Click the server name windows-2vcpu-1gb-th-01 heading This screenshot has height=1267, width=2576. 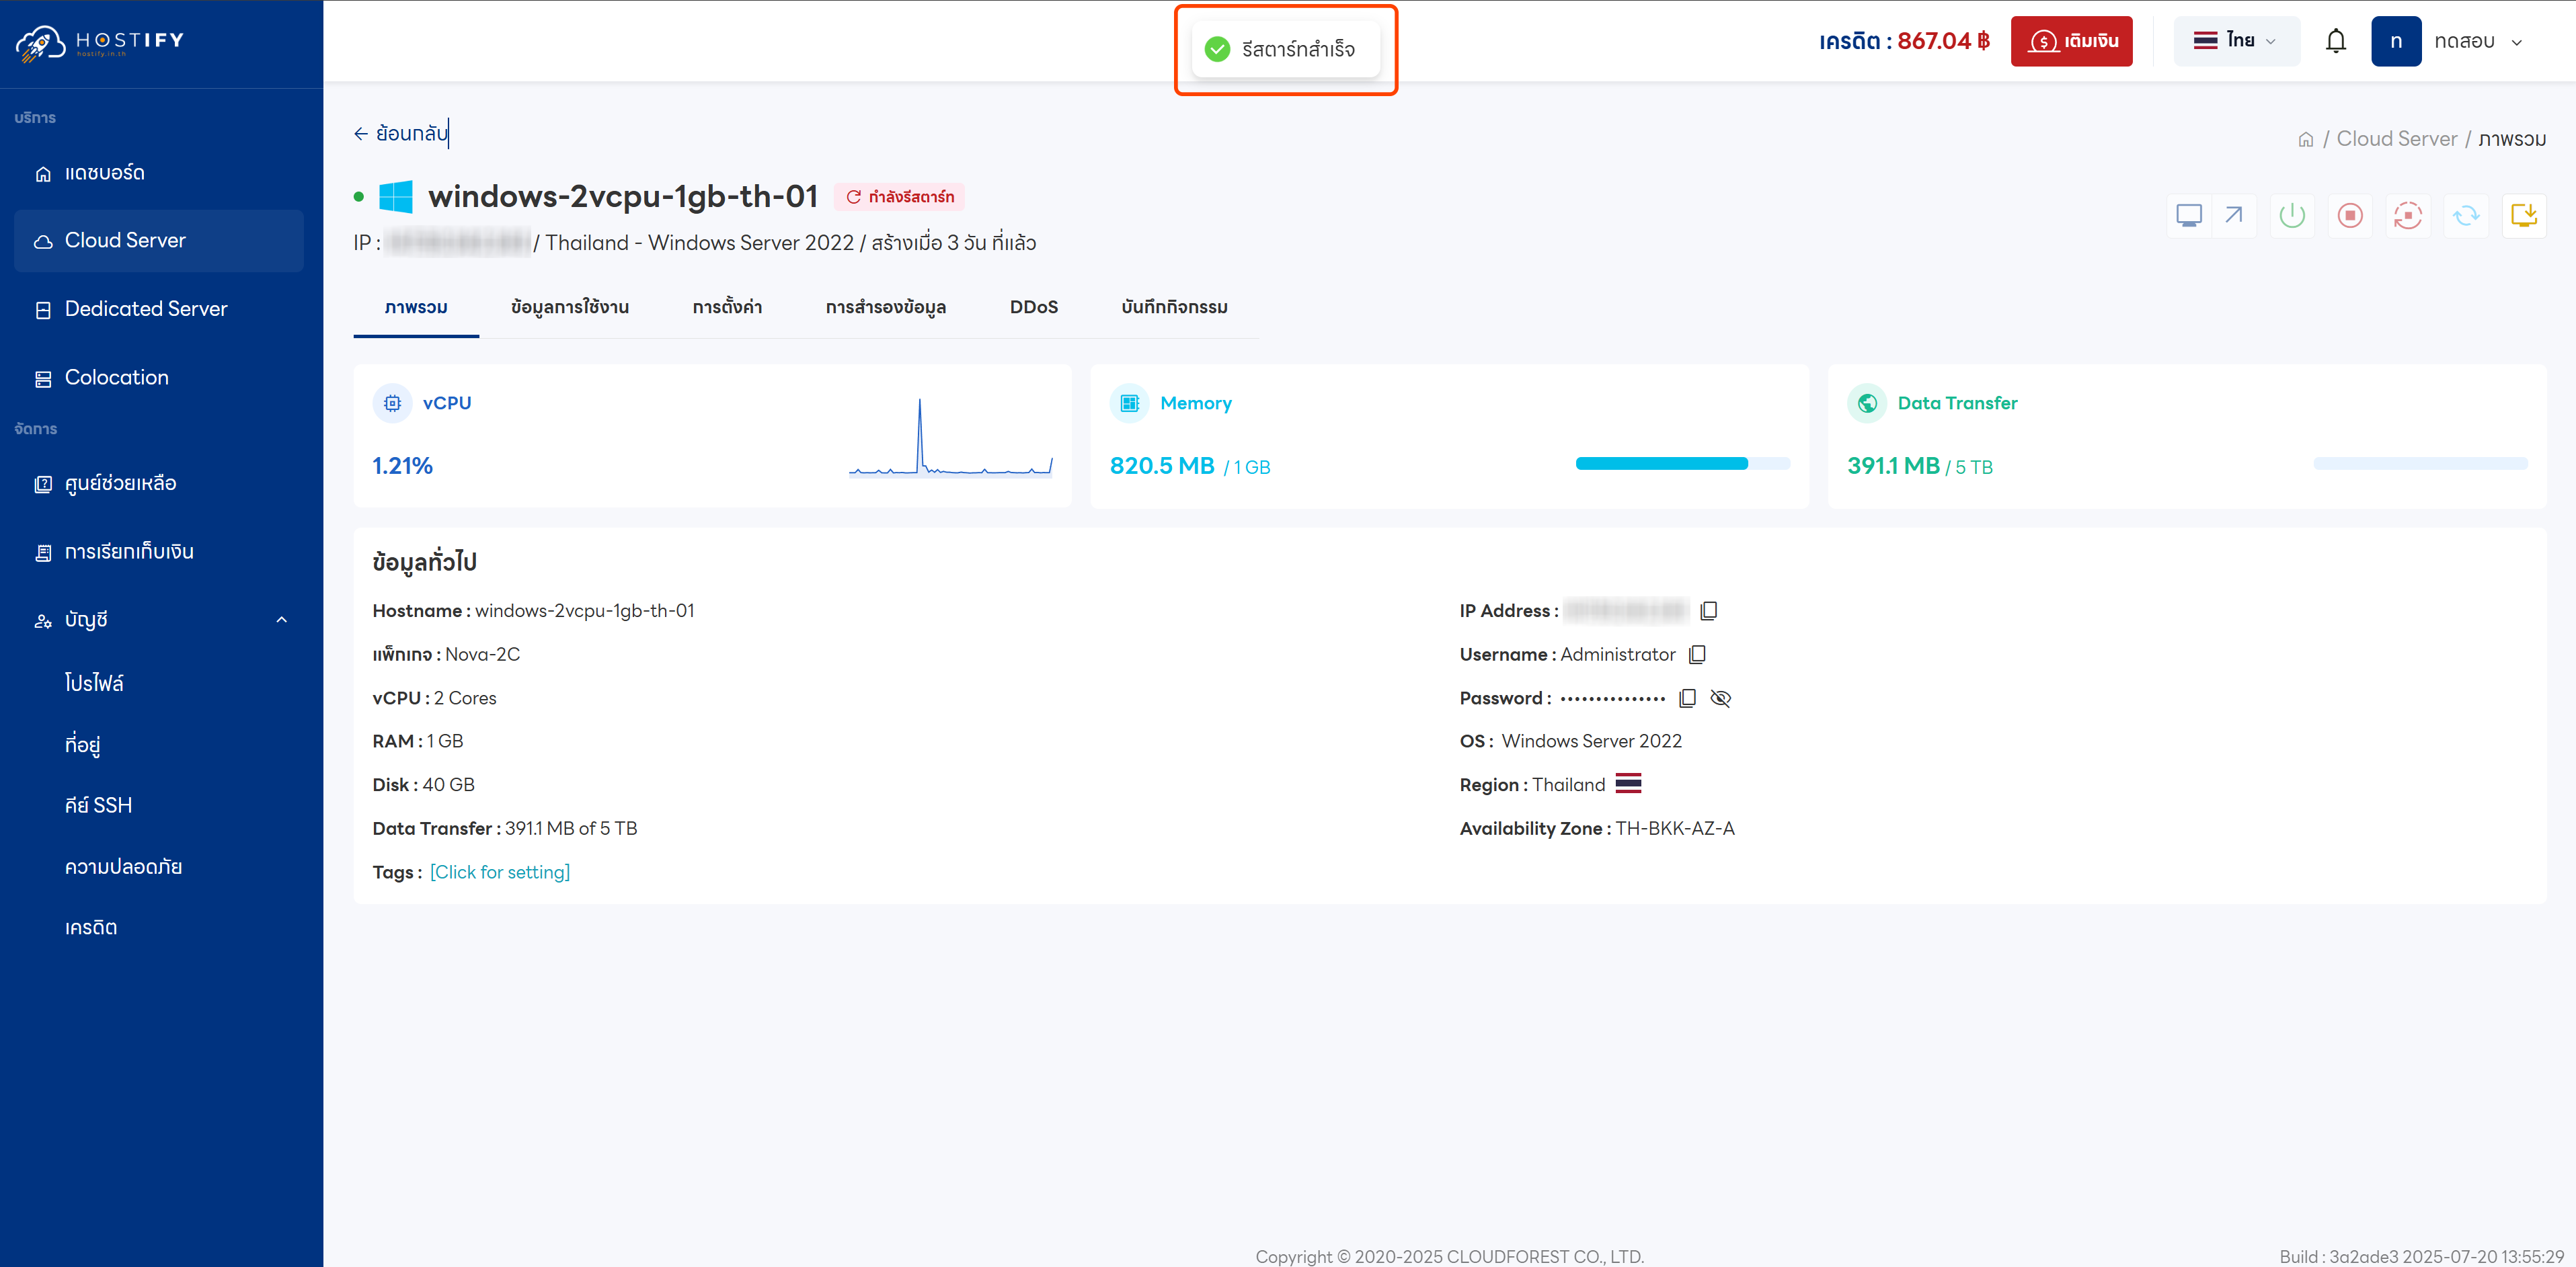click(623, 196)
